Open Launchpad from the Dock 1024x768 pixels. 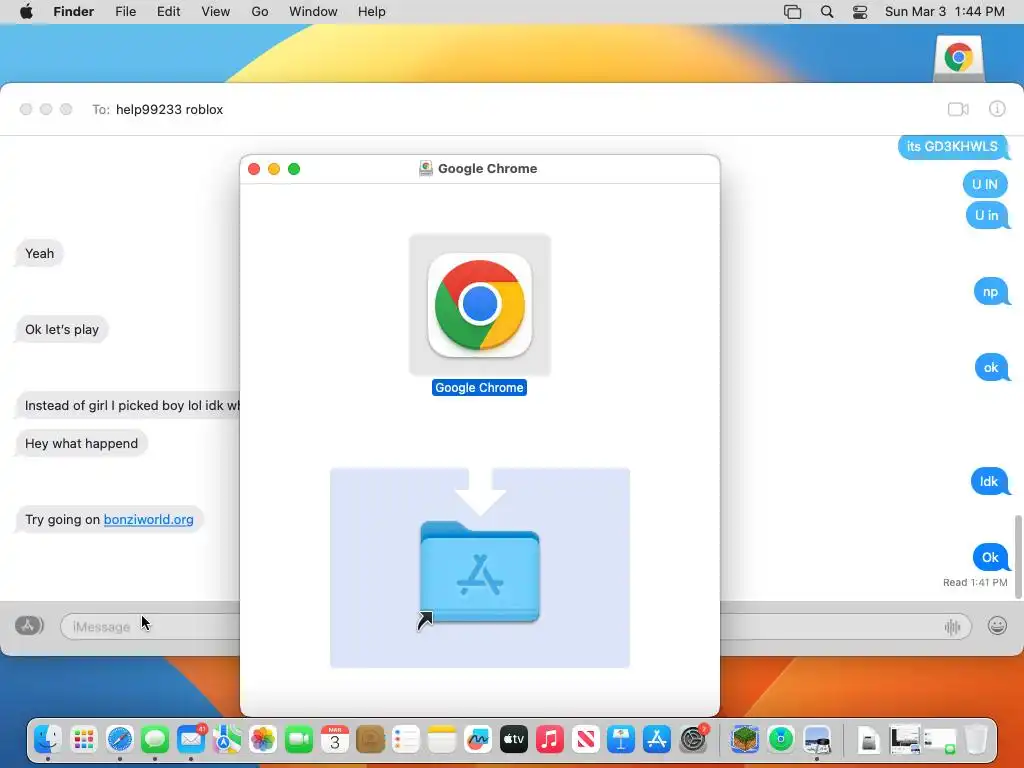point(84,739)
